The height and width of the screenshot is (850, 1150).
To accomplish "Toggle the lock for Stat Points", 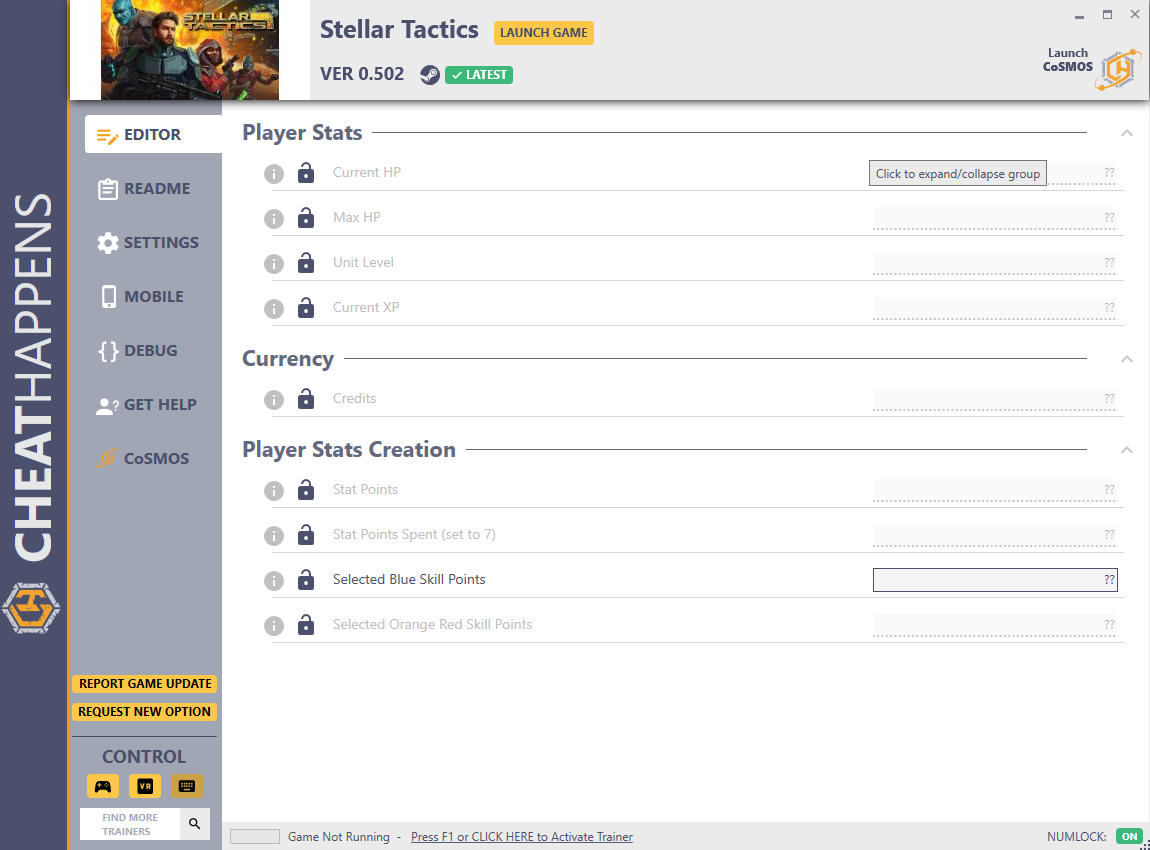I will 306,489.
